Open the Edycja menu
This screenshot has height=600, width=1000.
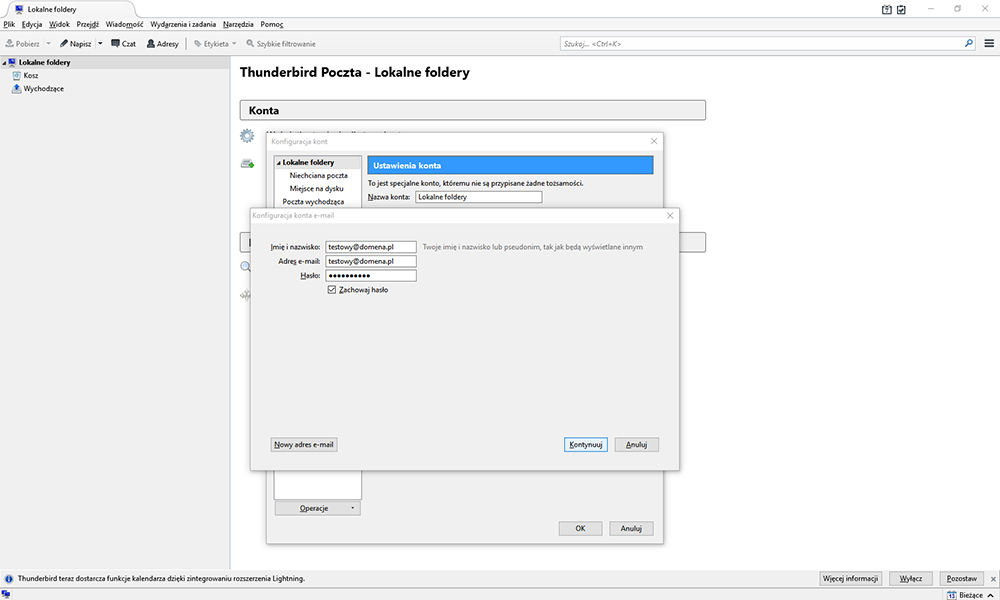[x=32, y=24]
